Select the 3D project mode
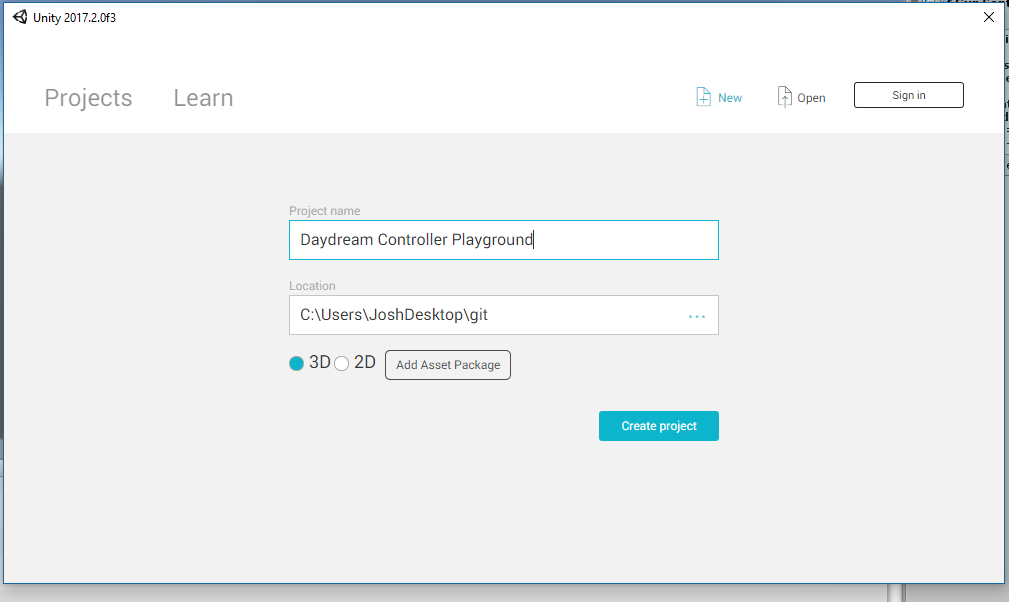 [x=296, y=363]
